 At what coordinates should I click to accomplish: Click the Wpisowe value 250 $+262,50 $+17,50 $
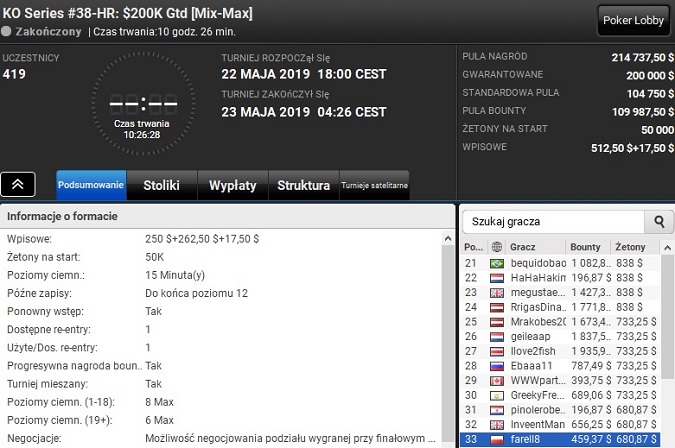pos(202,239)
